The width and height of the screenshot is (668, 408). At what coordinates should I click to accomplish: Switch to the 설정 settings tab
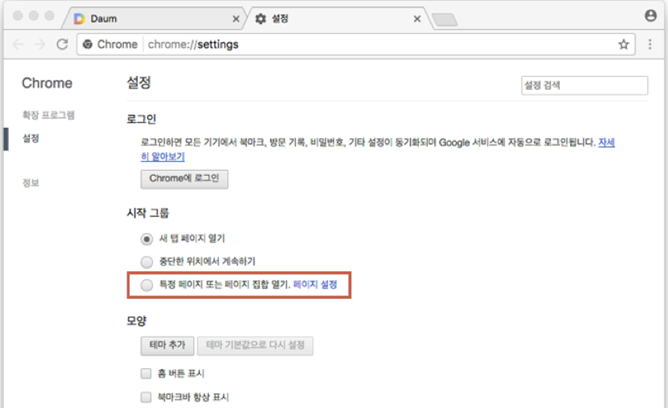(x=337, y=19)
